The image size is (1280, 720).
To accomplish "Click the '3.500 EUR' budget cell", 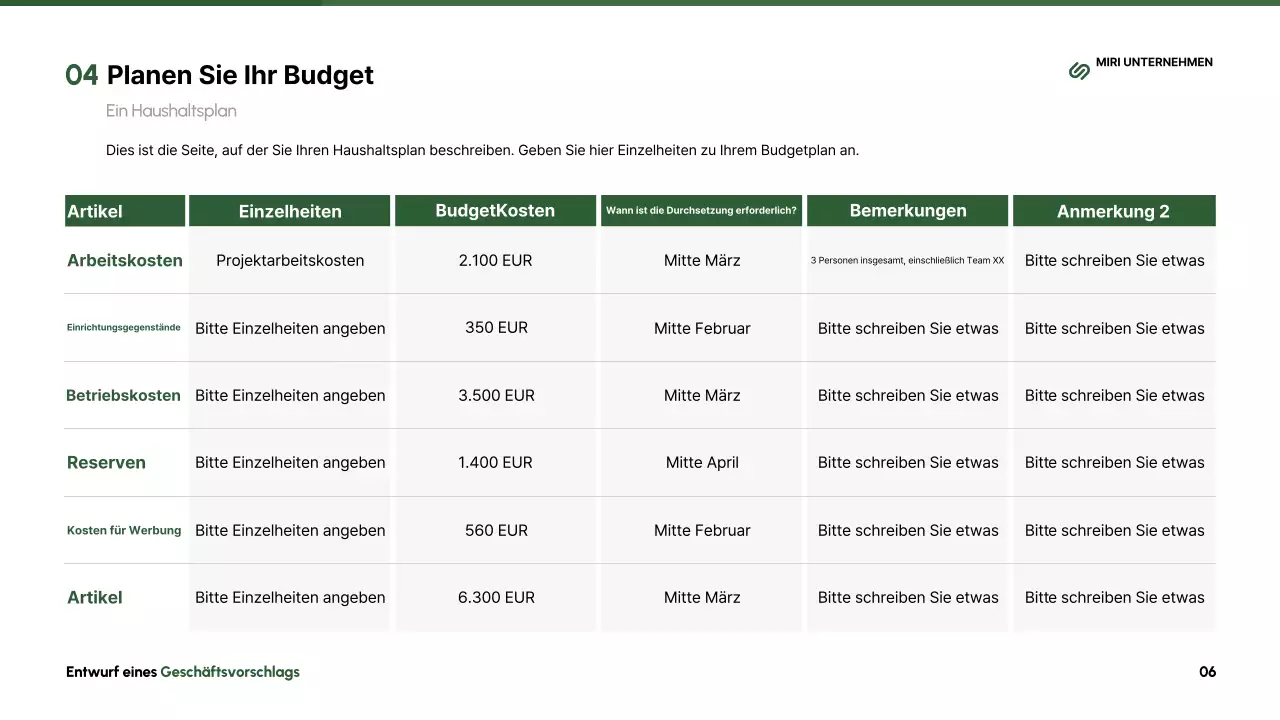I will pyautogui.click(x=496, y=395).
